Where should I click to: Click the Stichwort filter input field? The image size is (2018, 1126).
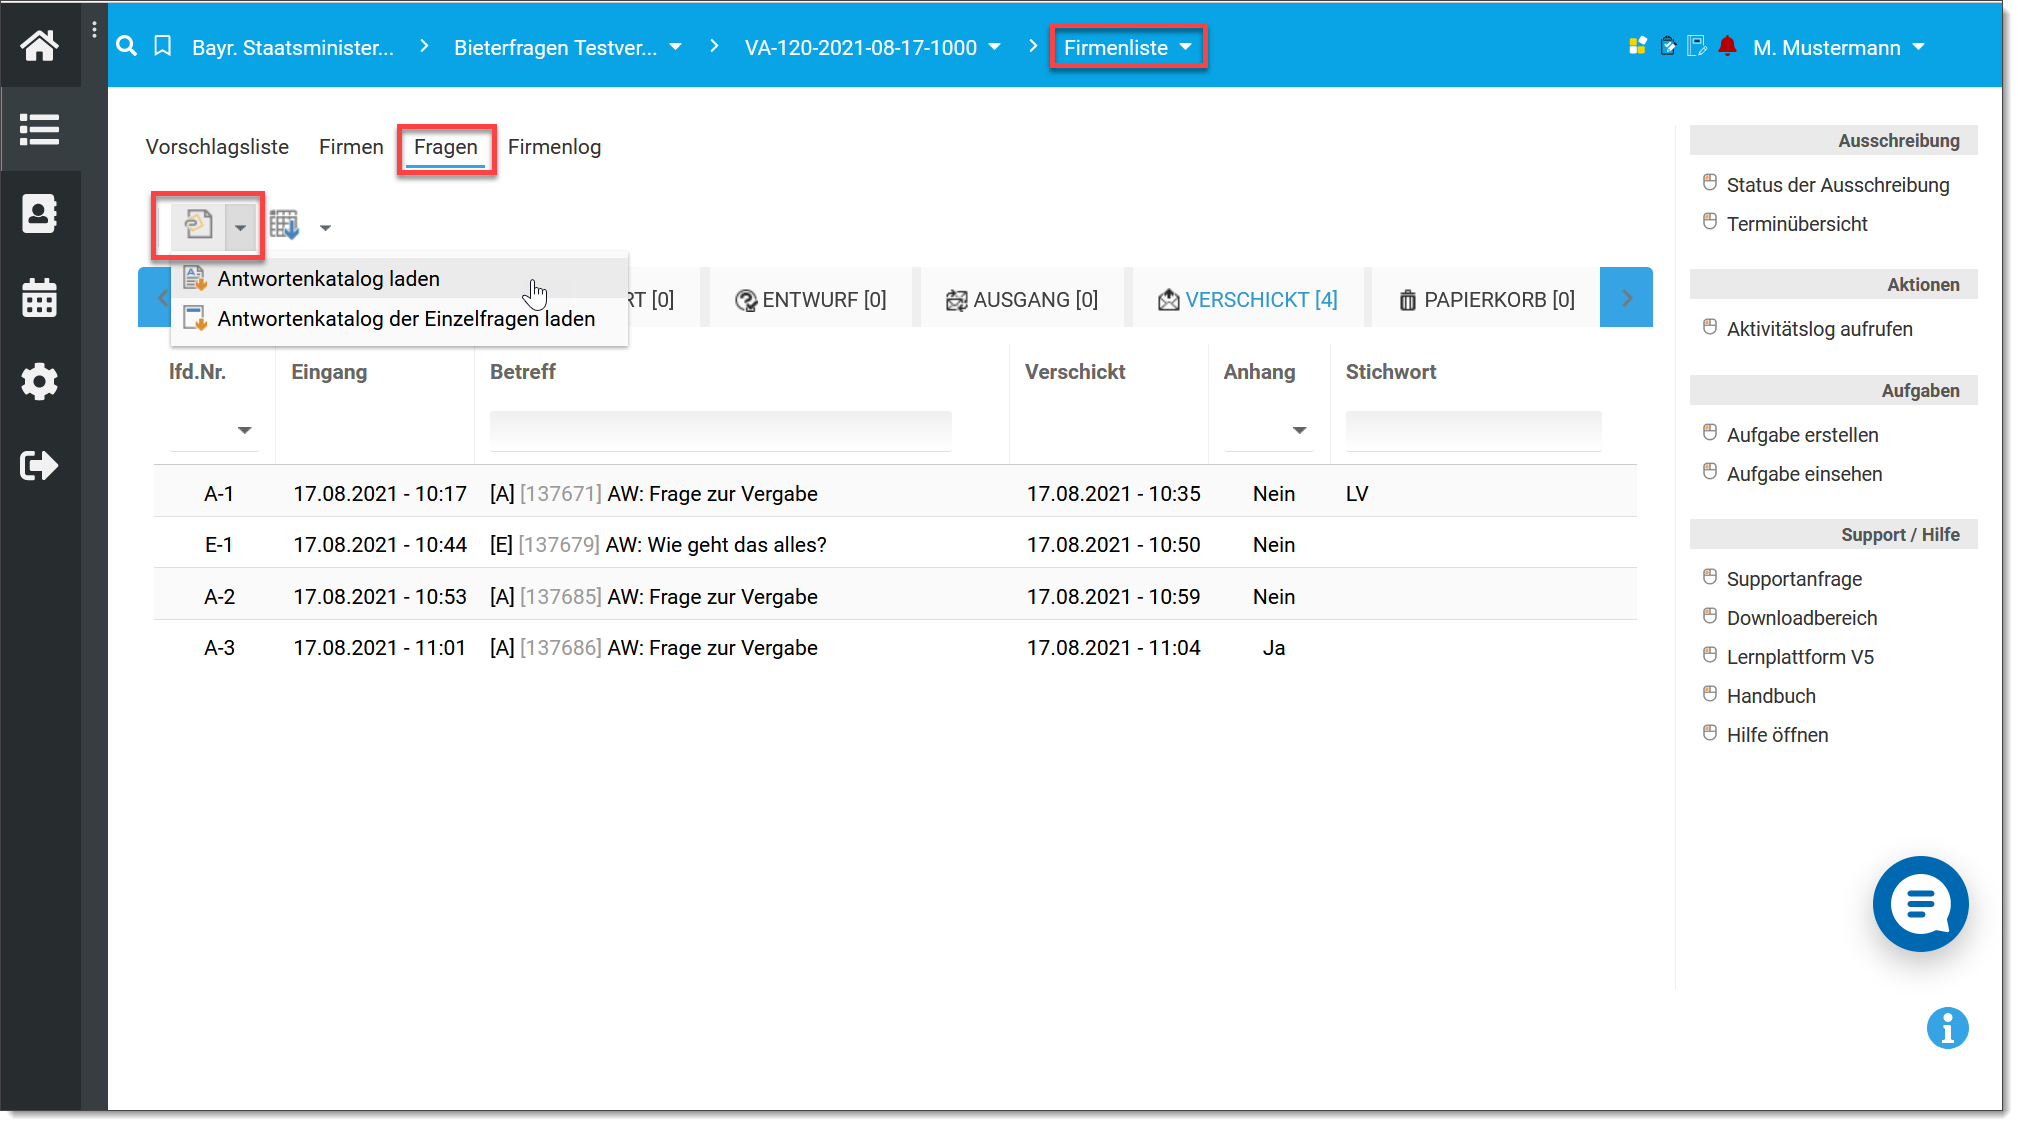coord(1473,431)
